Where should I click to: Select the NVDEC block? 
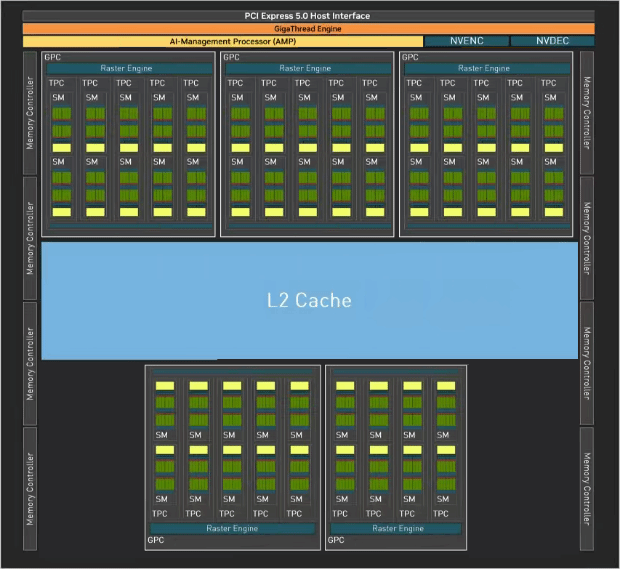(552, 41)
